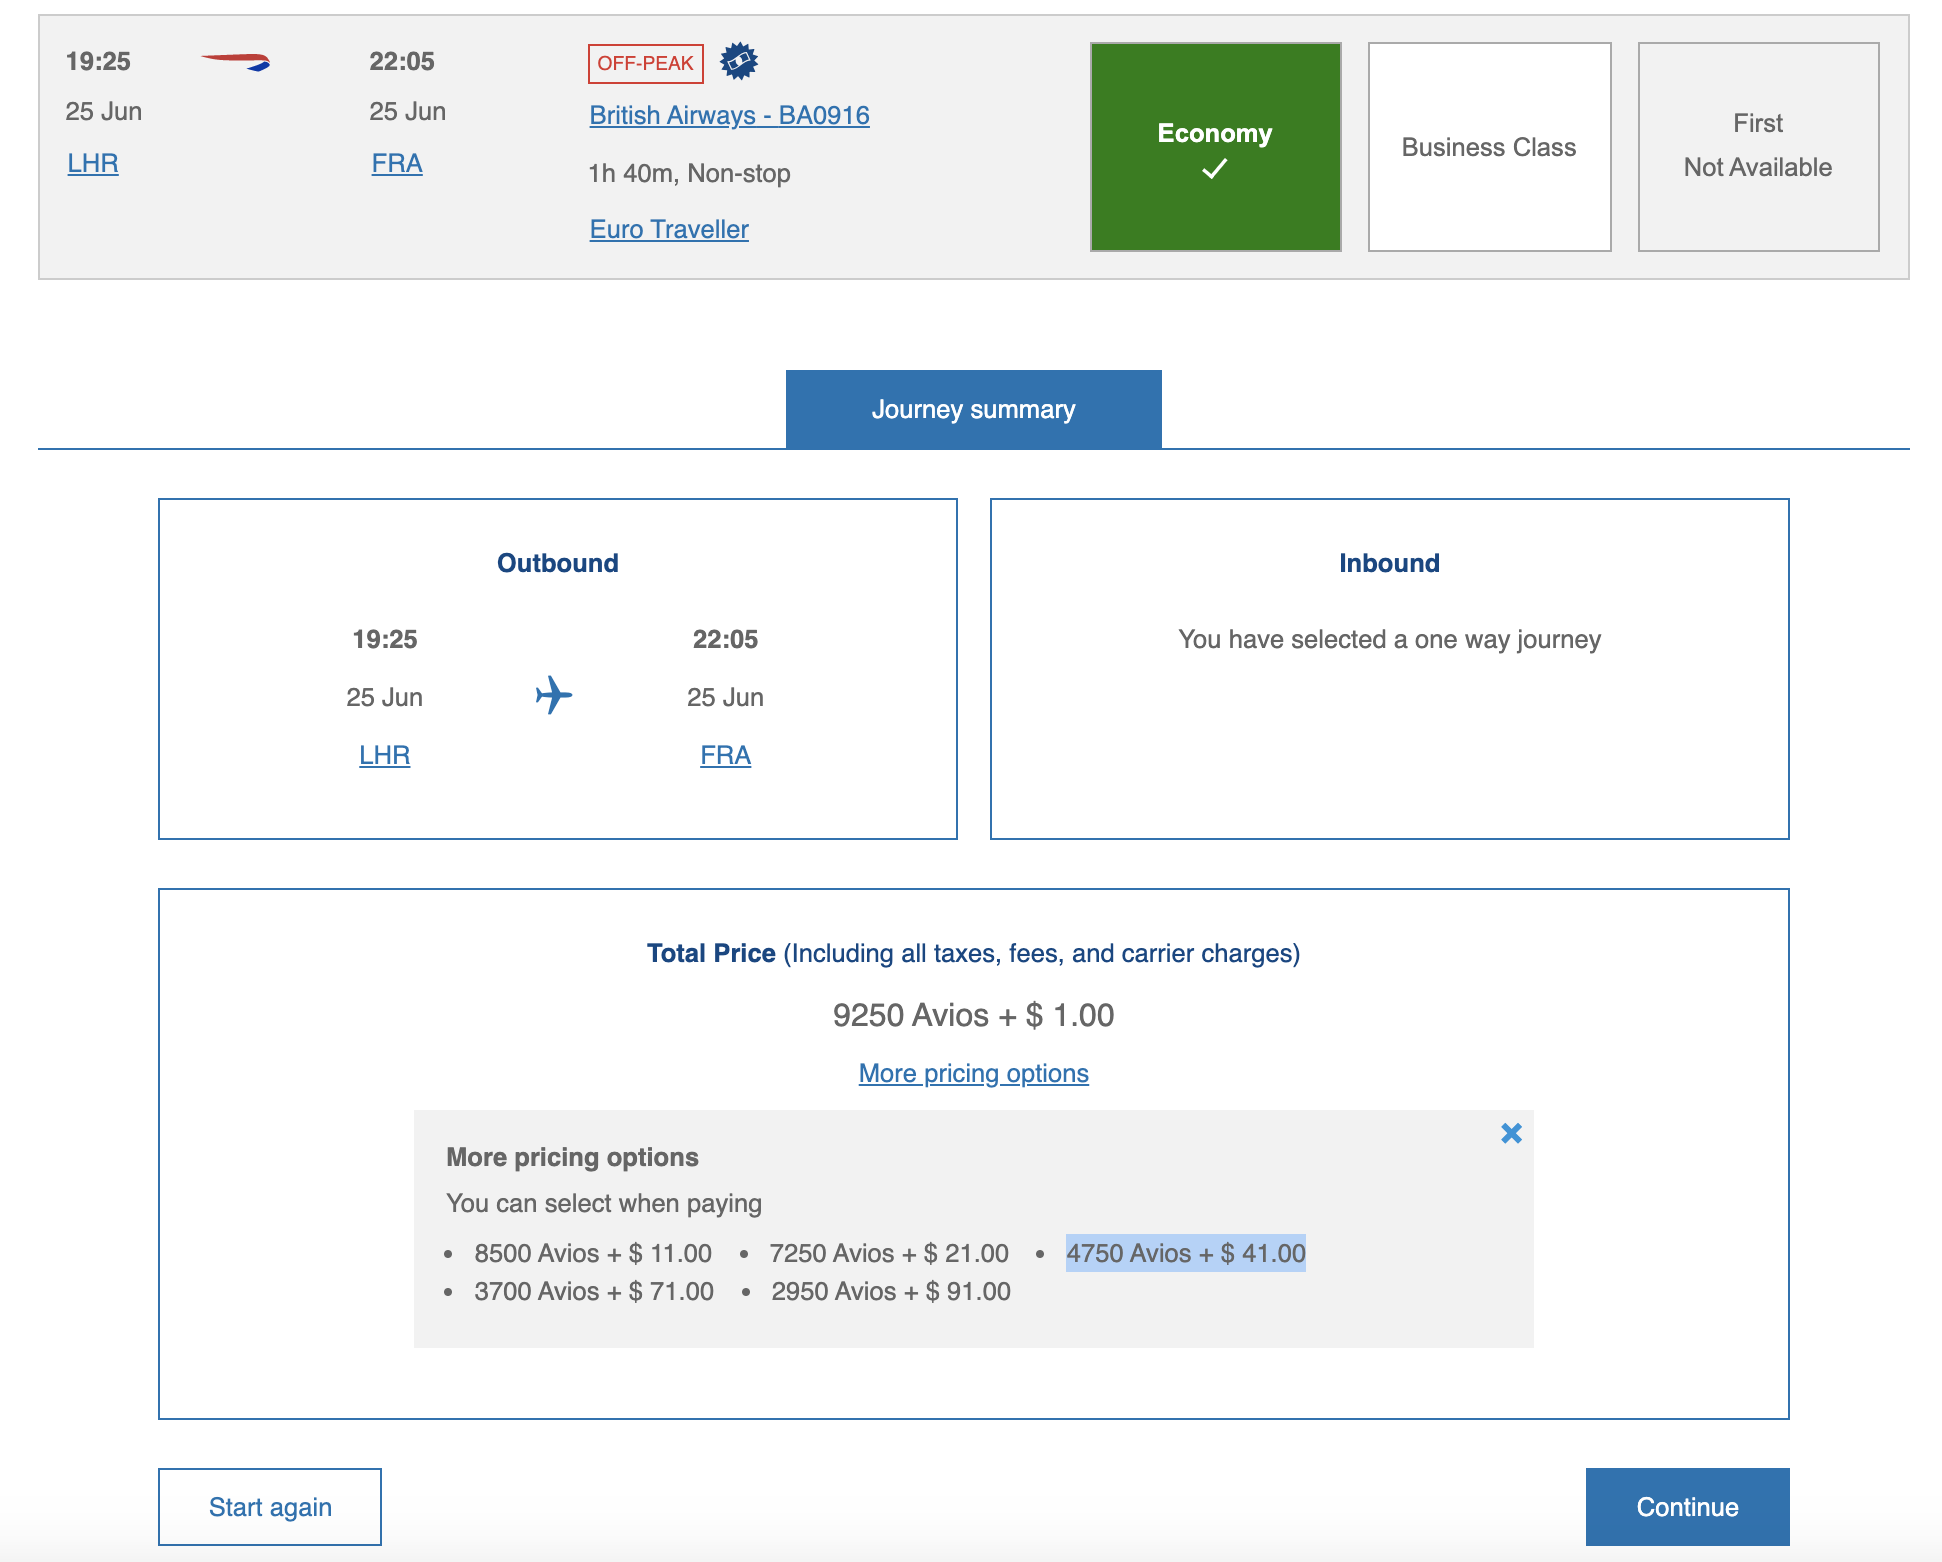Select the Economy cabin tile
Viewport: 1942px width, 1562px height.
(1214, 147)
